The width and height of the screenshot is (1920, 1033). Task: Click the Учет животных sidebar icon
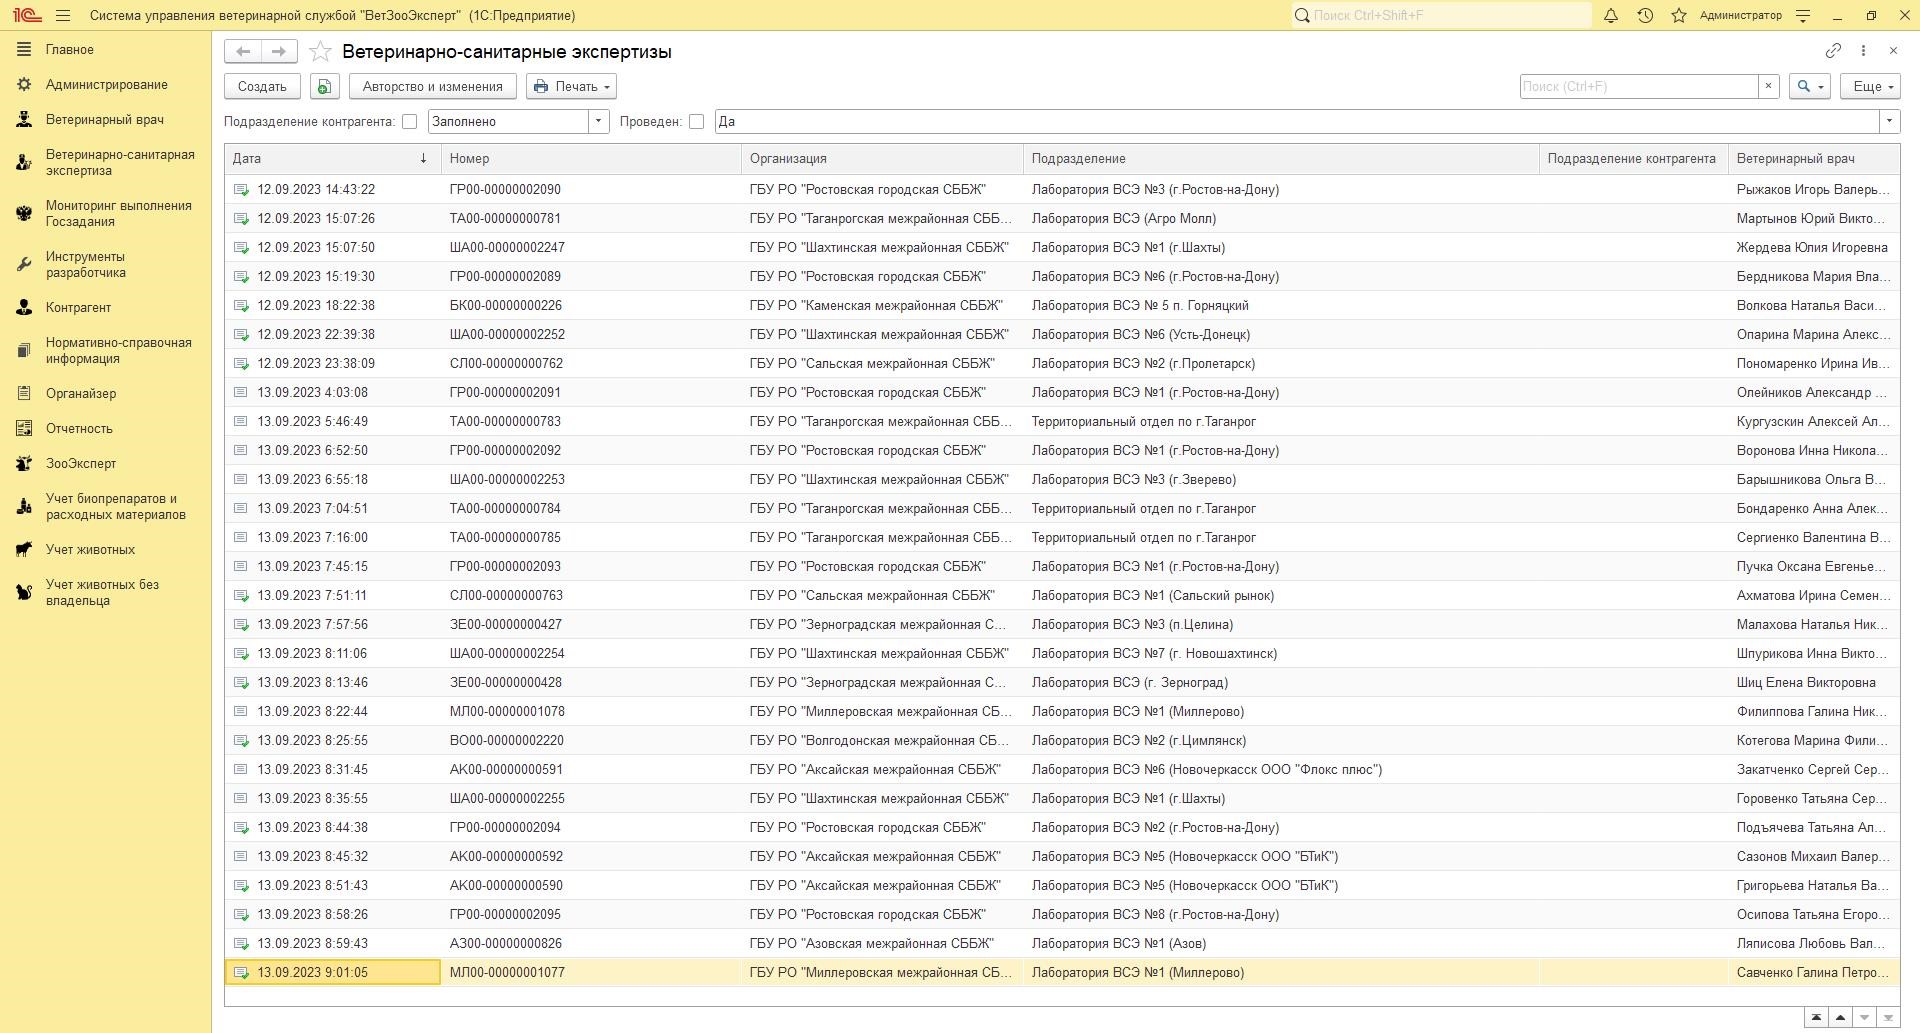pyautogui.click(x=24, y=549)
